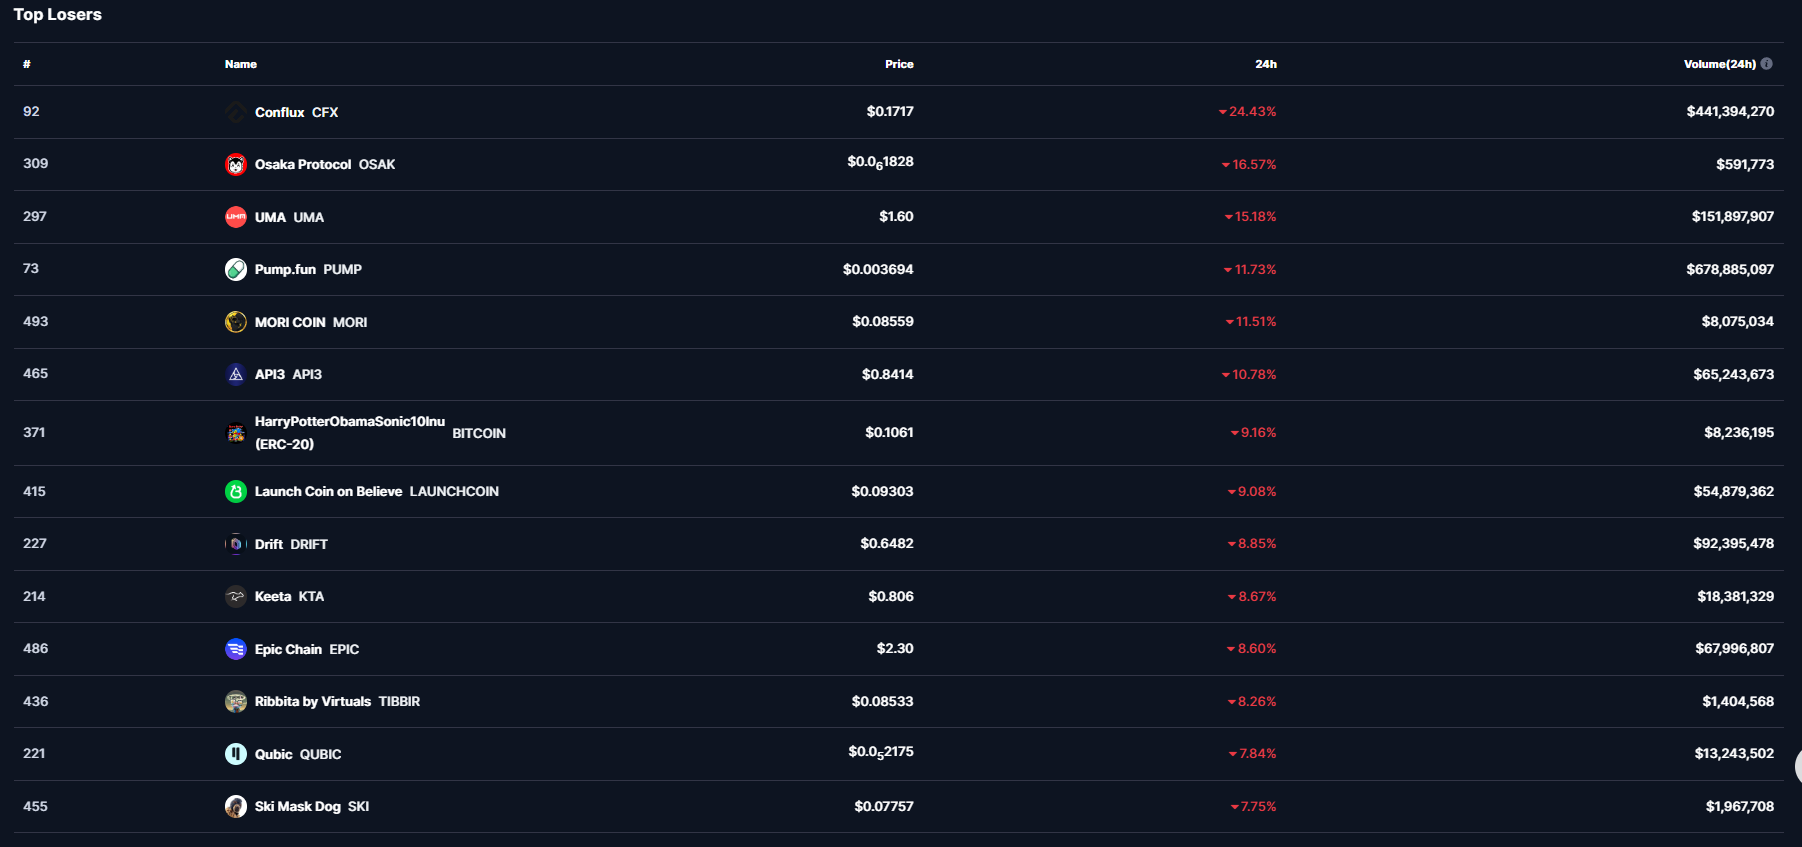
Task: Click the MORI COIN logo icon
Action: 236,322
